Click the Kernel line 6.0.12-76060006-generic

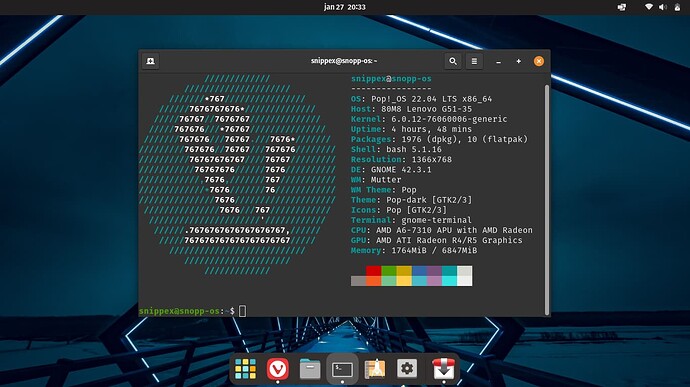[x=429, y=119]
